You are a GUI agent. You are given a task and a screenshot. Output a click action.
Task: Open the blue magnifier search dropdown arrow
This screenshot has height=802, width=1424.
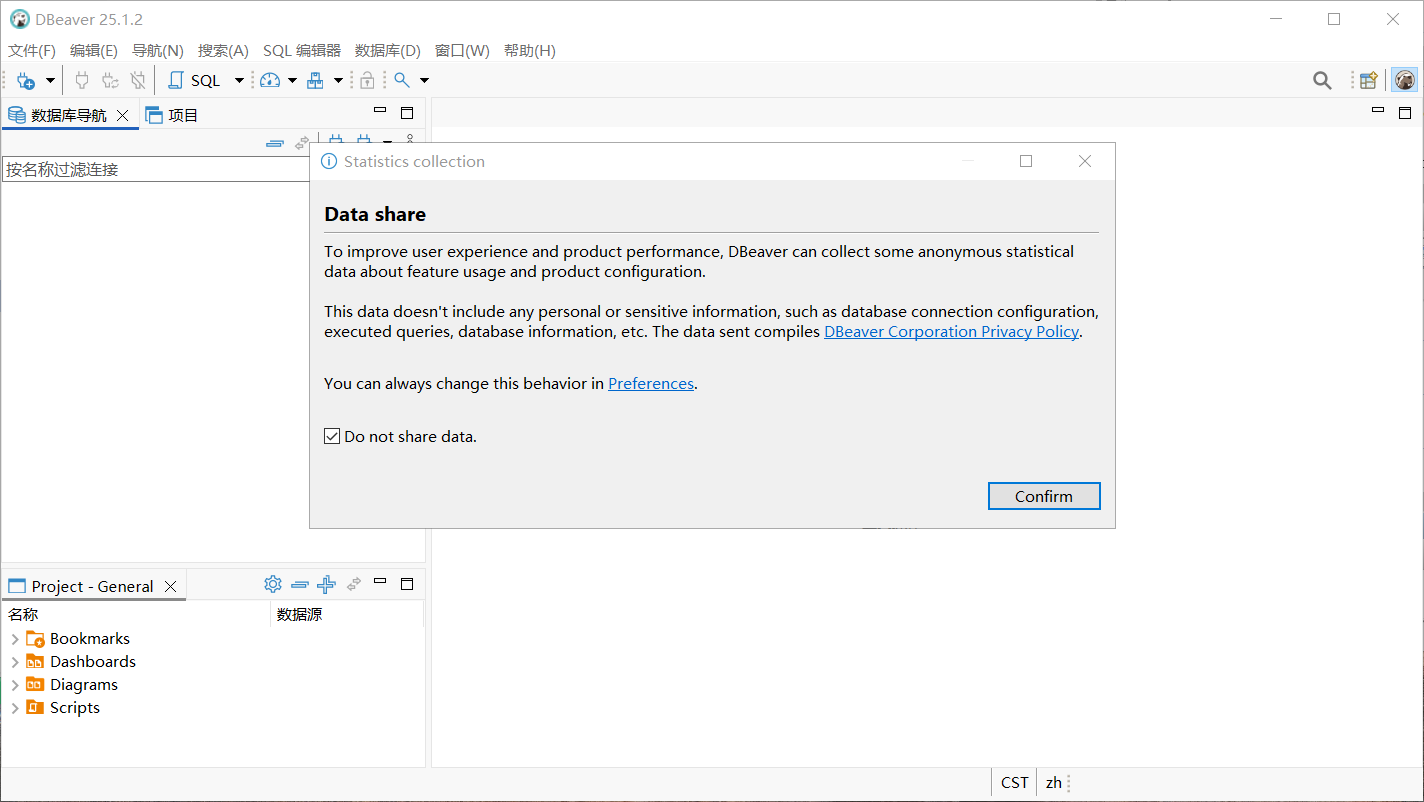[424, 80]
